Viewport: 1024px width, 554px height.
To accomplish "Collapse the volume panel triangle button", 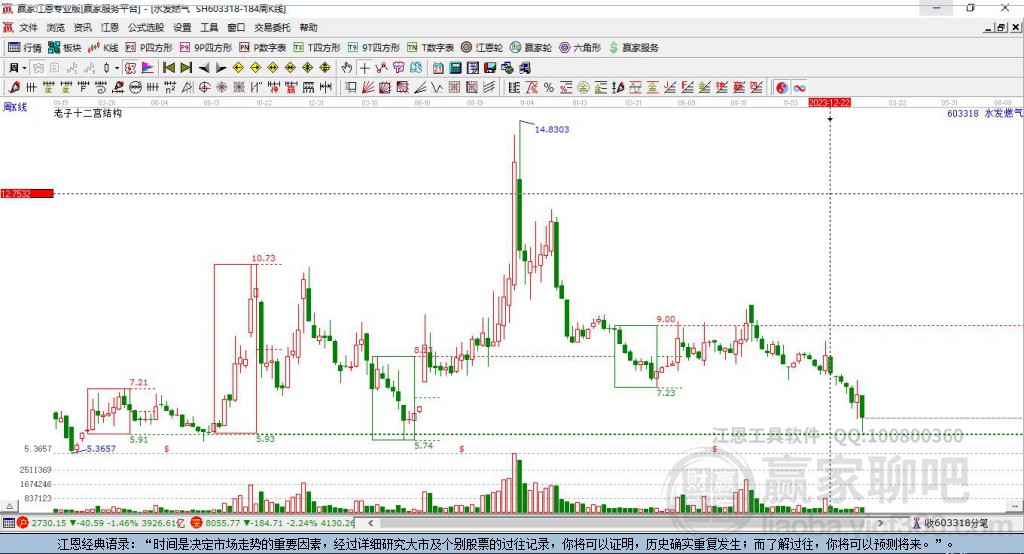I will tap(9, 506).
